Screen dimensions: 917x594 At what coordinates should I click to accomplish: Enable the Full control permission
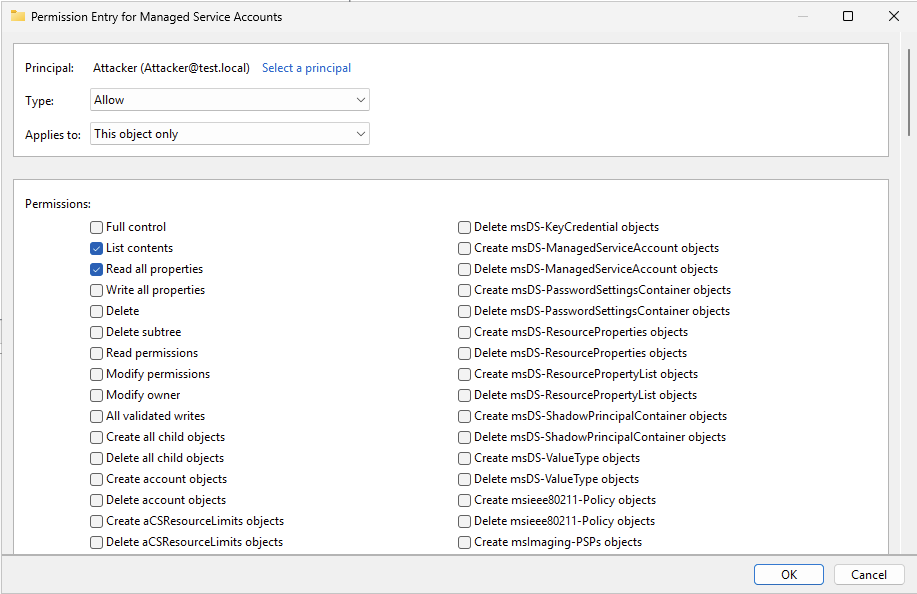[x=96, y=227]
